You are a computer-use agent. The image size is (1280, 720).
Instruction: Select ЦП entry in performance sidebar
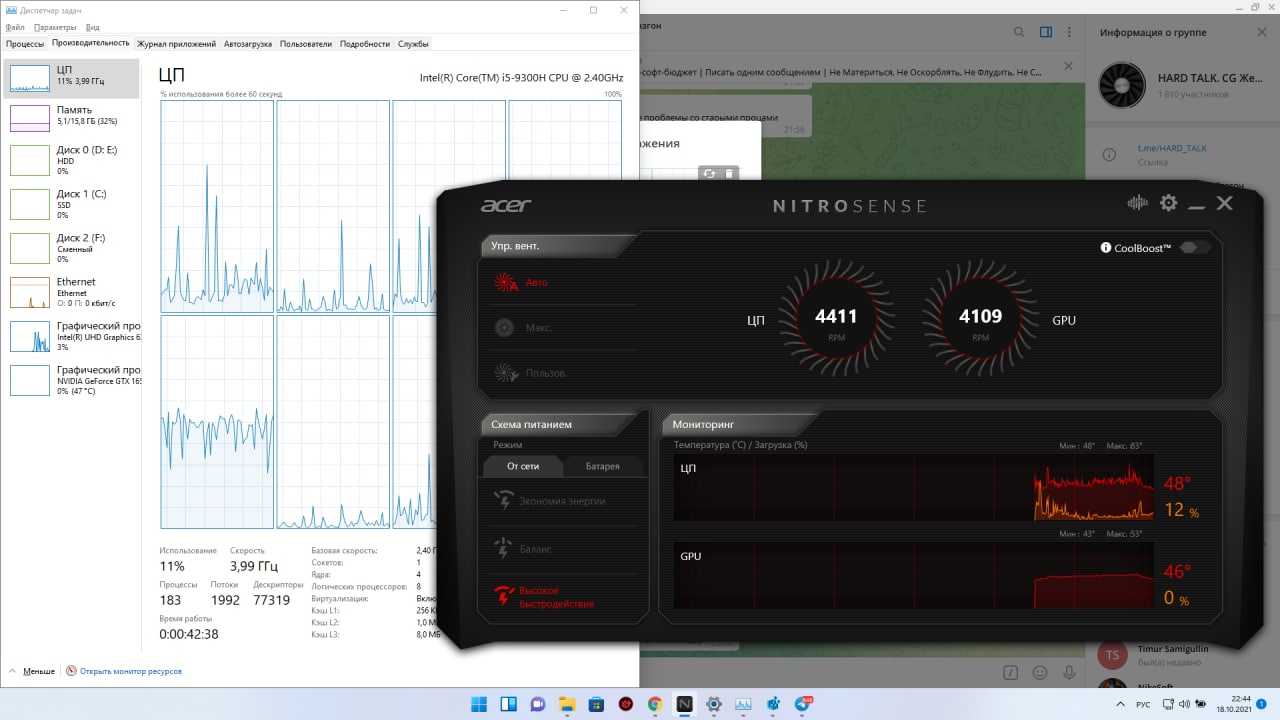(71, 77)
